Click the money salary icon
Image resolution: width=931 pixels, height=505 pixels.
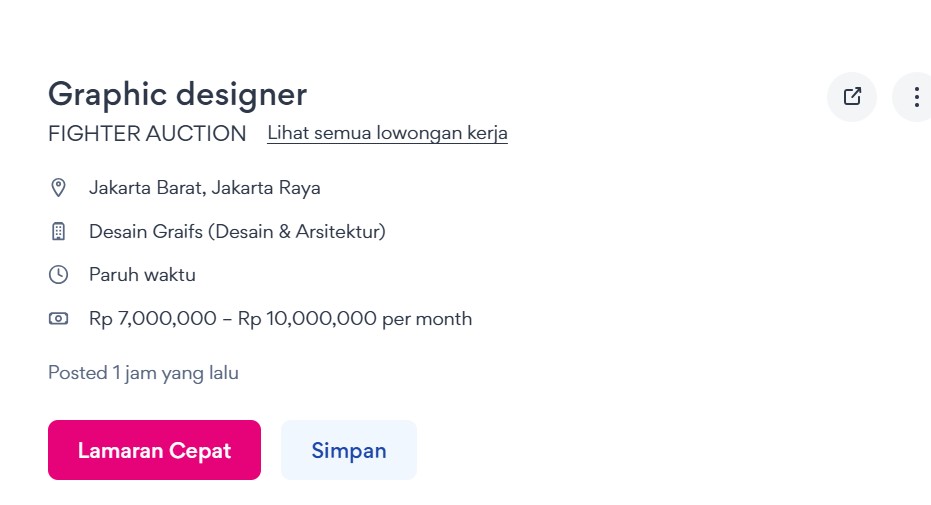[x=58, y=319]
